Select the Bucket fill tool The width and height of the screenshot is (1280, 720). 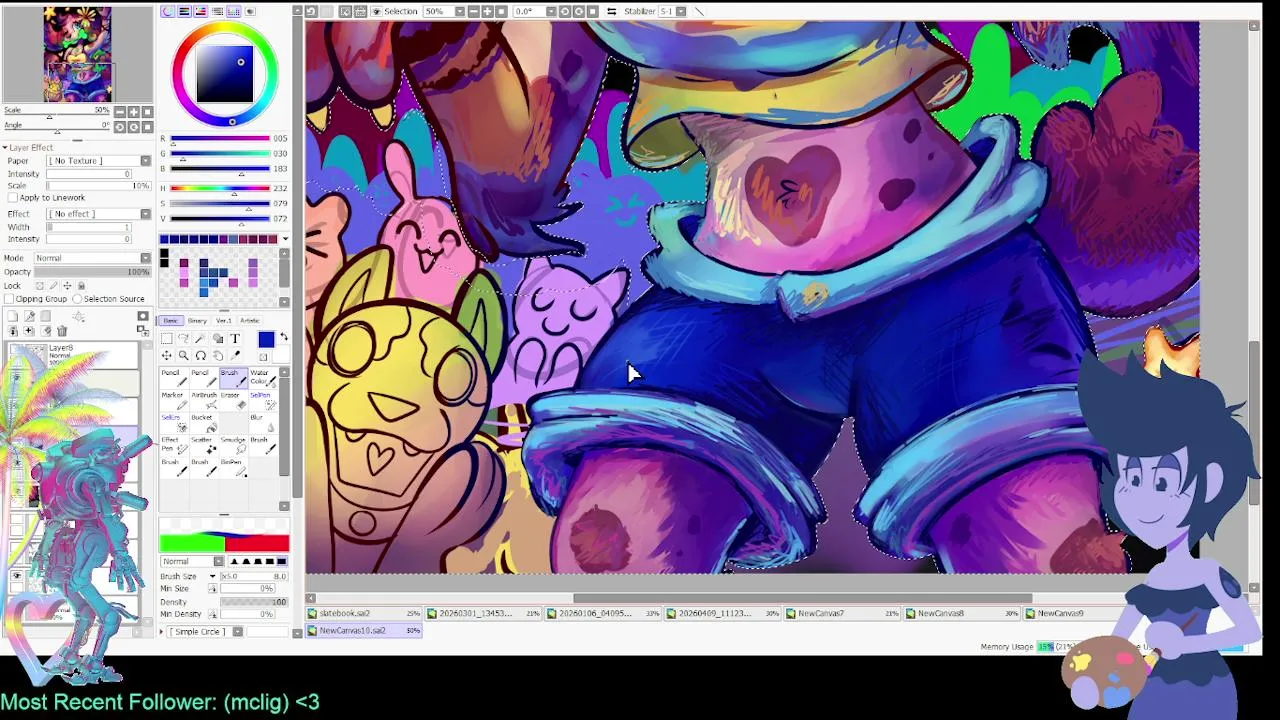[x=203, y=423]
